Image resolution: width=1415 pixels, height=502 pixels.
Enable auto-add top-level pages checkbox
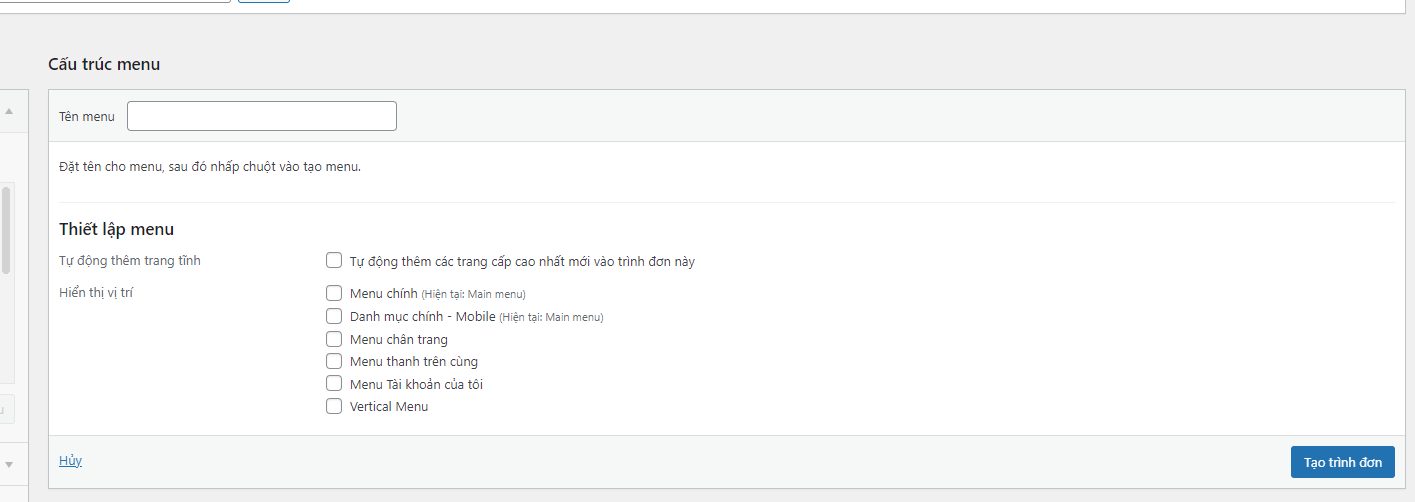[334, 261]
